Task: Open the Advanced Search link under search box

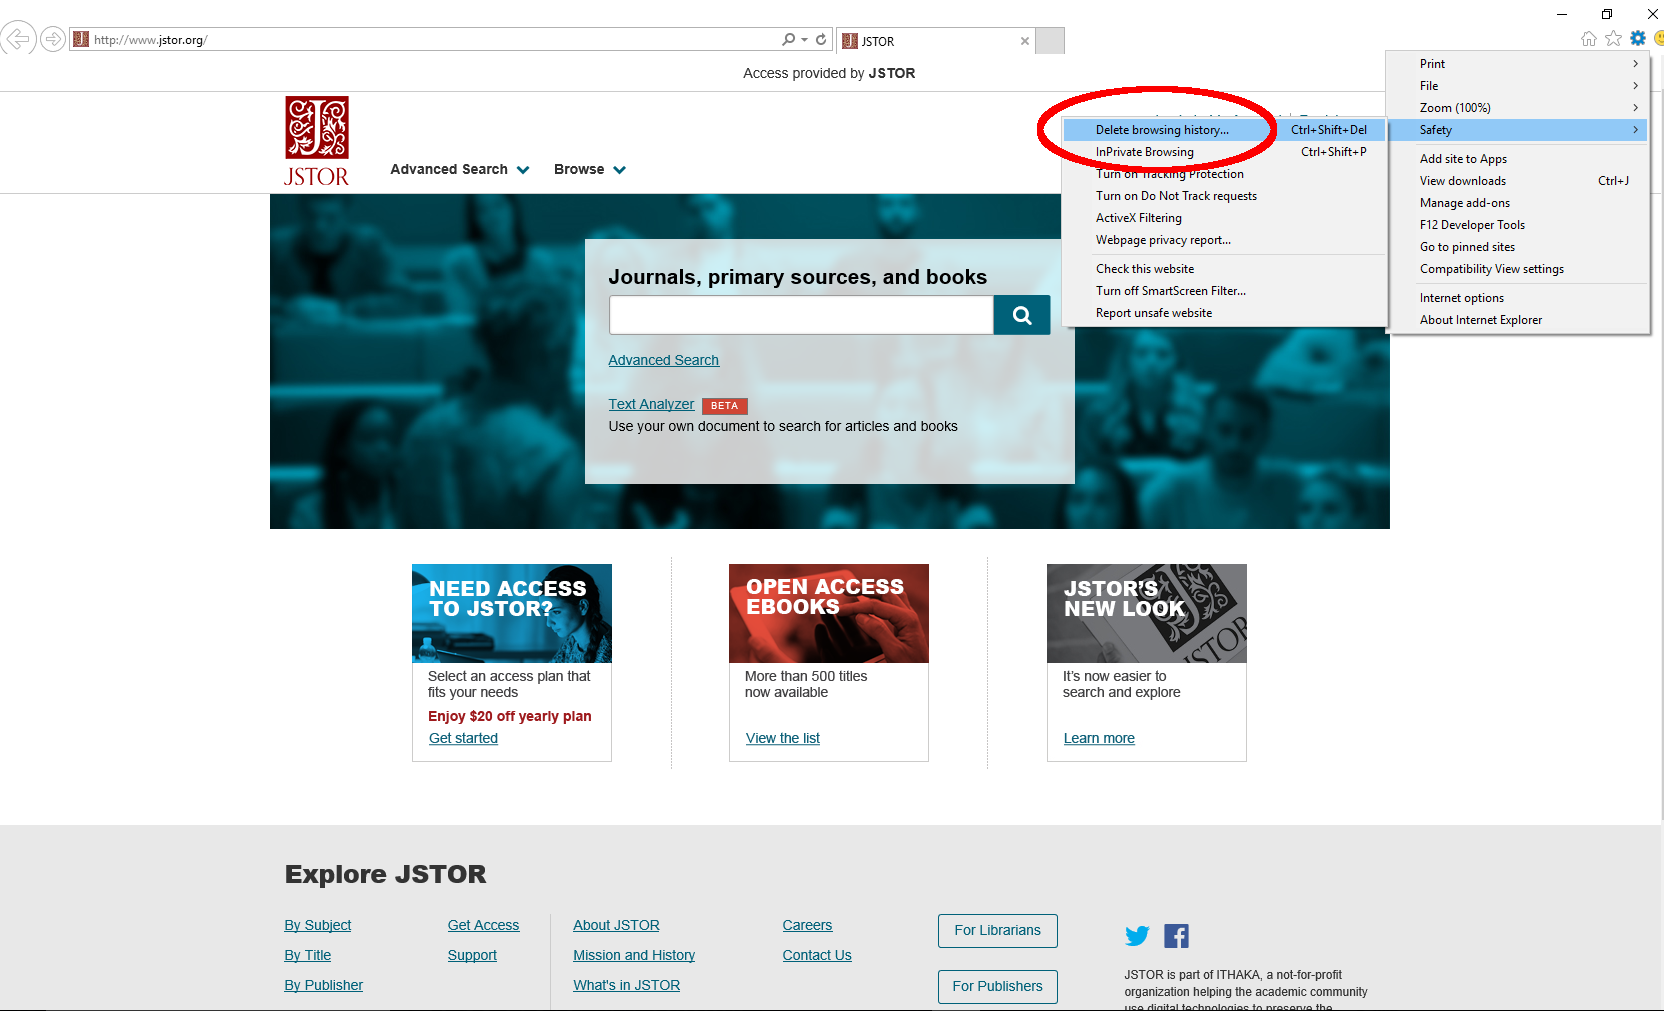Action: (x=663, y=360)
